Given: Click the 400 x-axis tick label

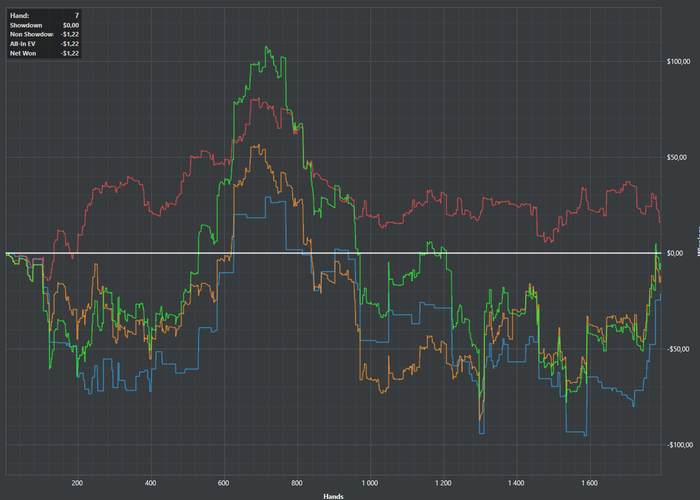Looking at the screenshot, I should (x=151, y=483).
